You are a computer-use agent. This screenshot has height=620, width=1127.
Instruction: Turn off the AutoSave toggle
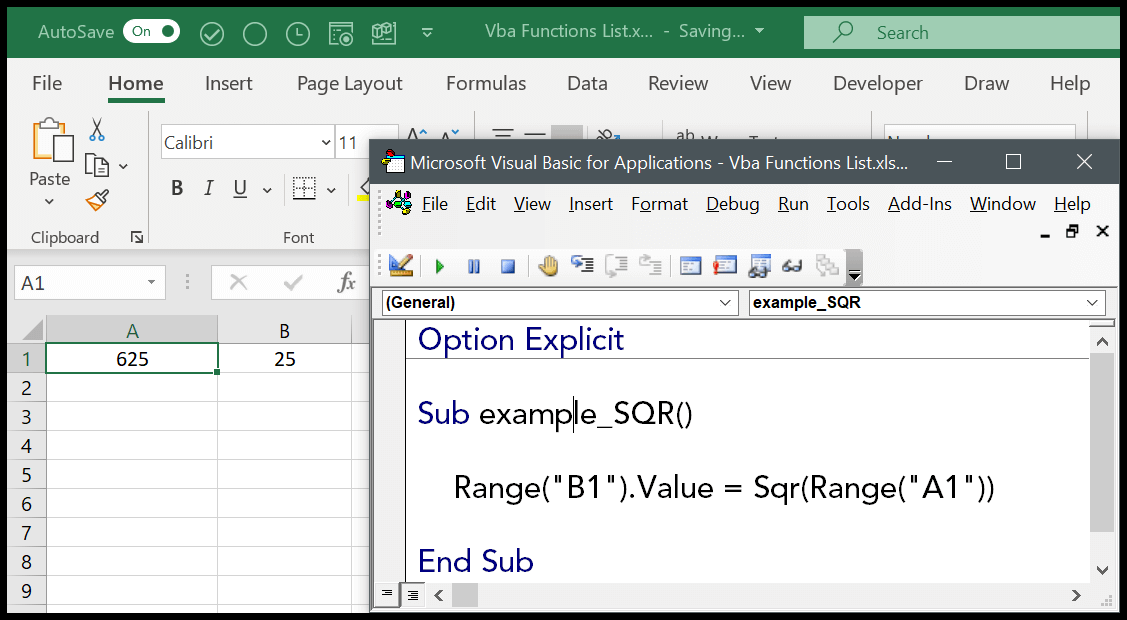[151, 32]
